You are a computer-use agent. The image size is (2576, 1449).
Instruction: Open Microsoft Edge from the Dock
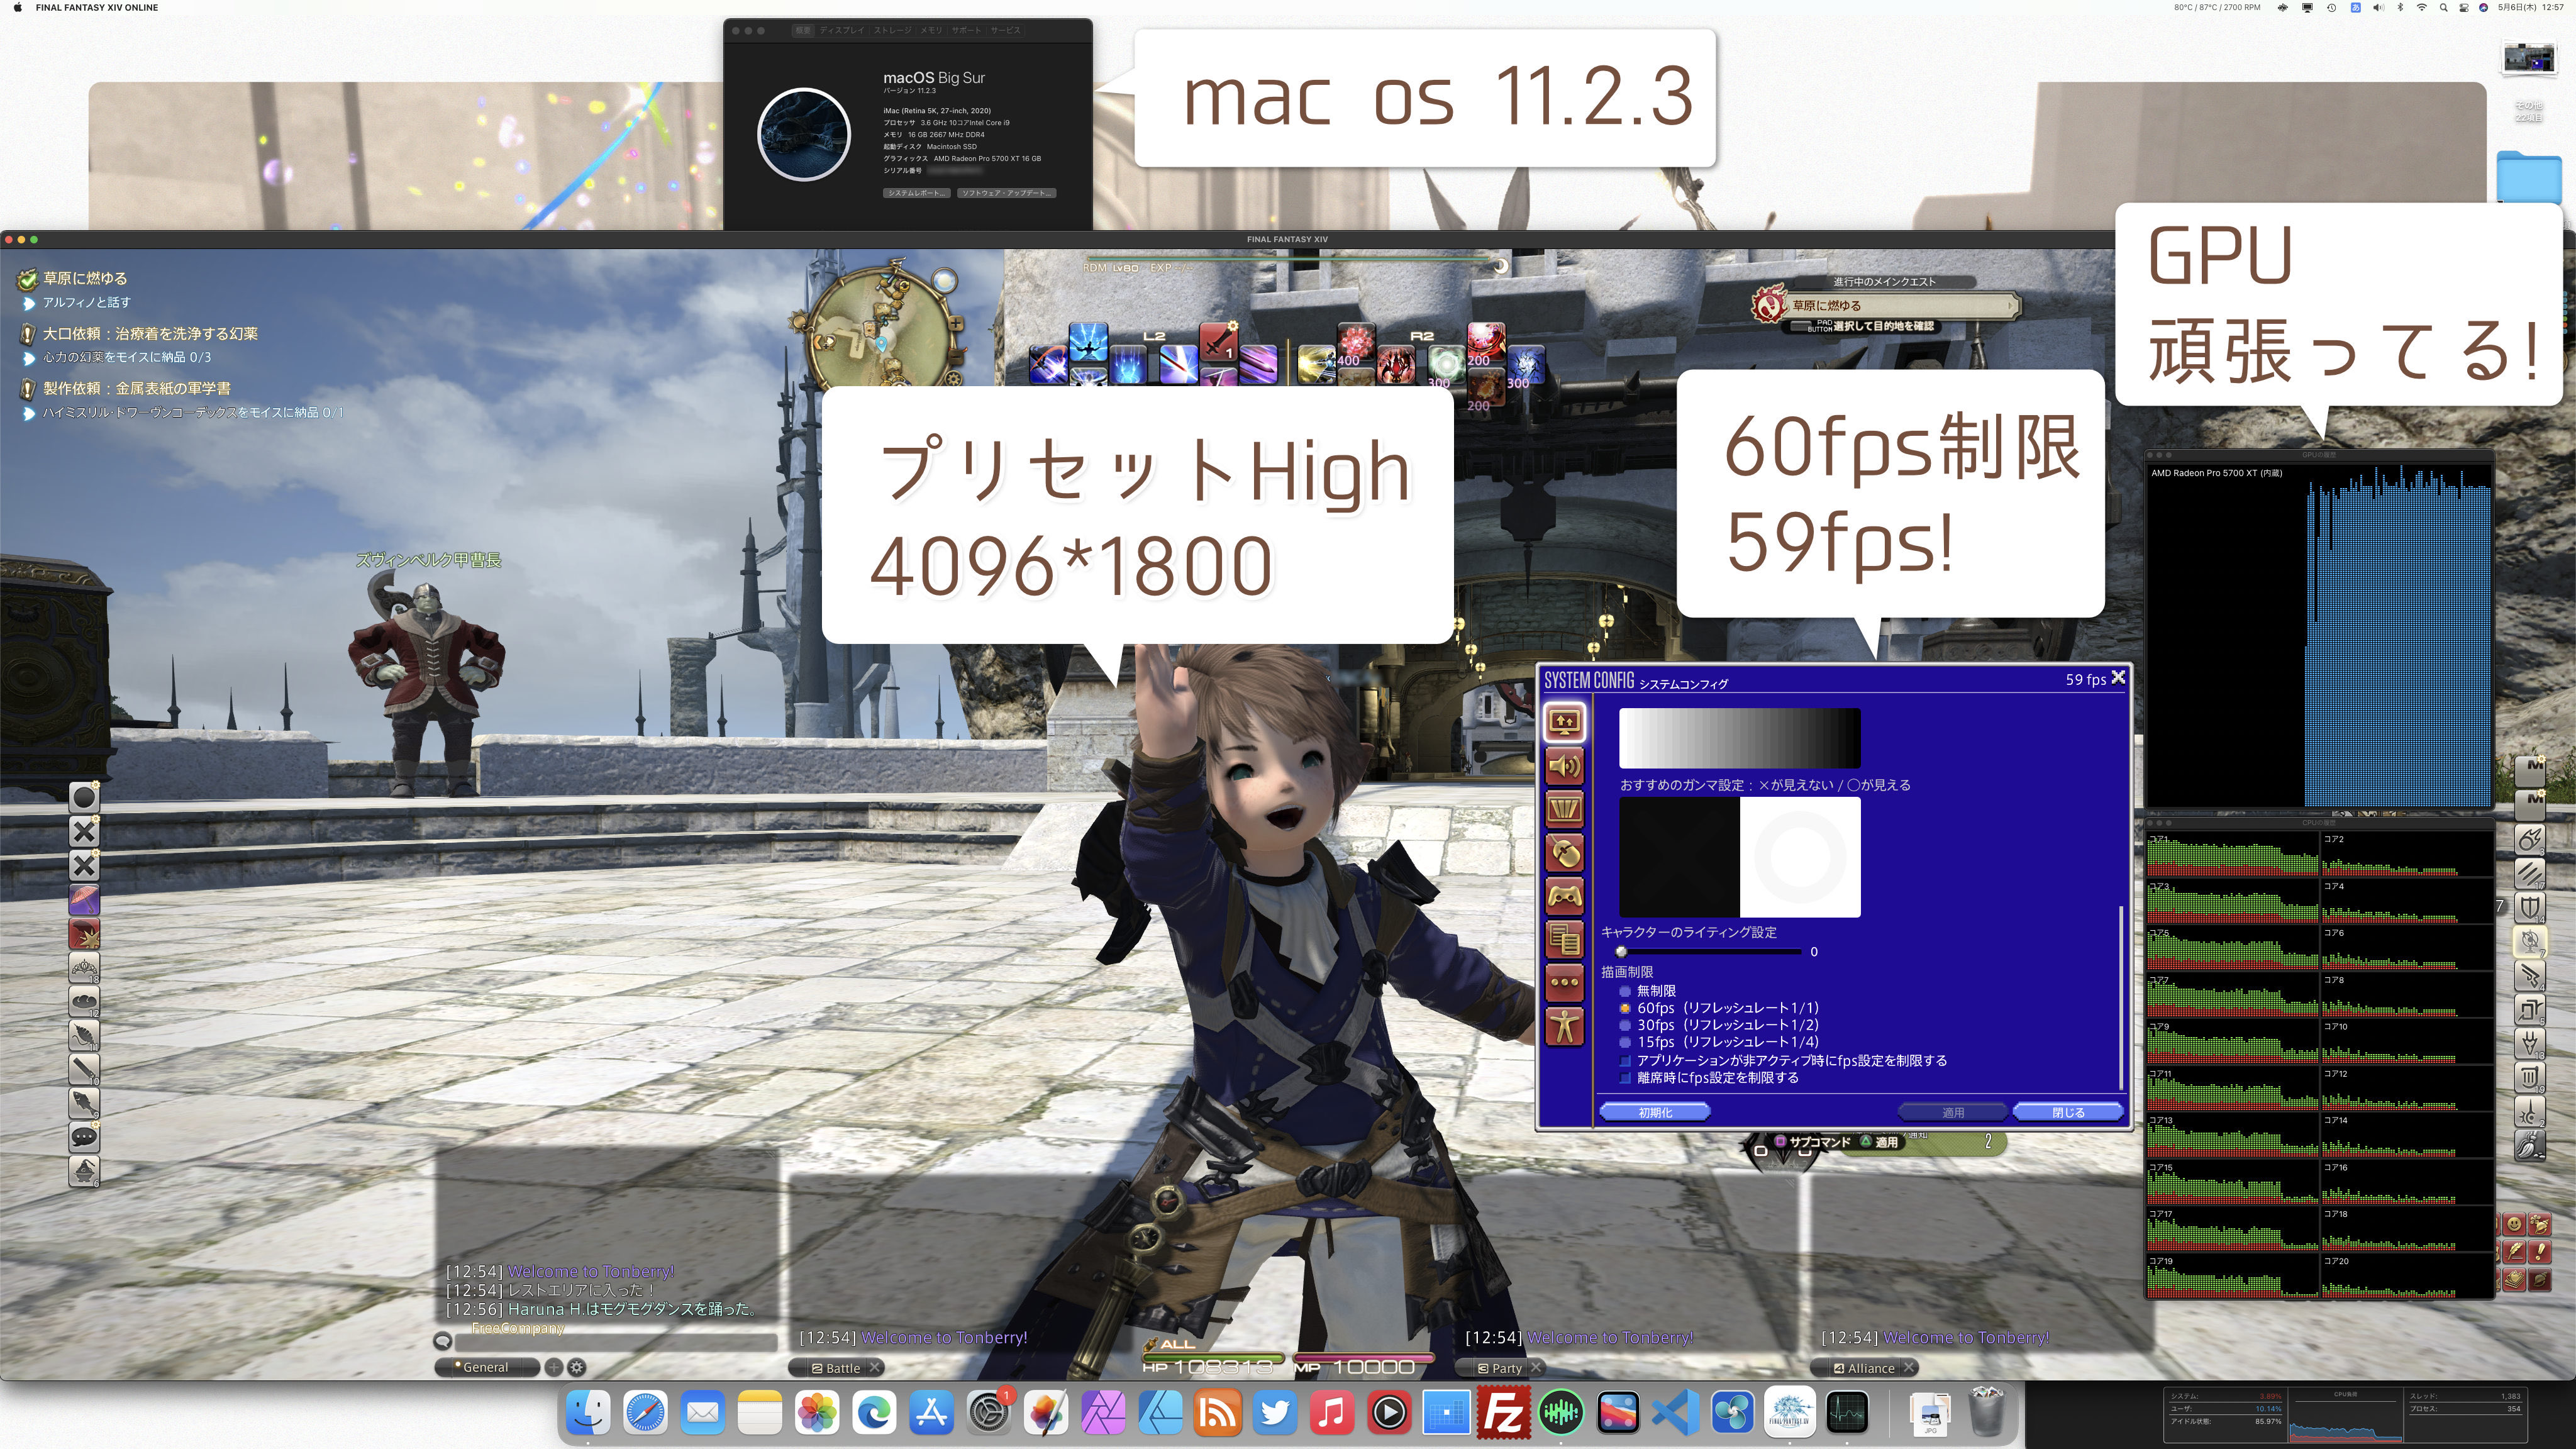tap(874, 1412)
